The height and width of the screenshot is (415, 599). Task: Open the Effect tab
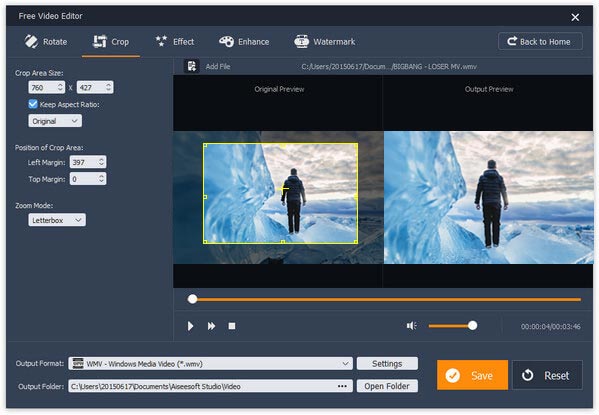pos(175,42)
